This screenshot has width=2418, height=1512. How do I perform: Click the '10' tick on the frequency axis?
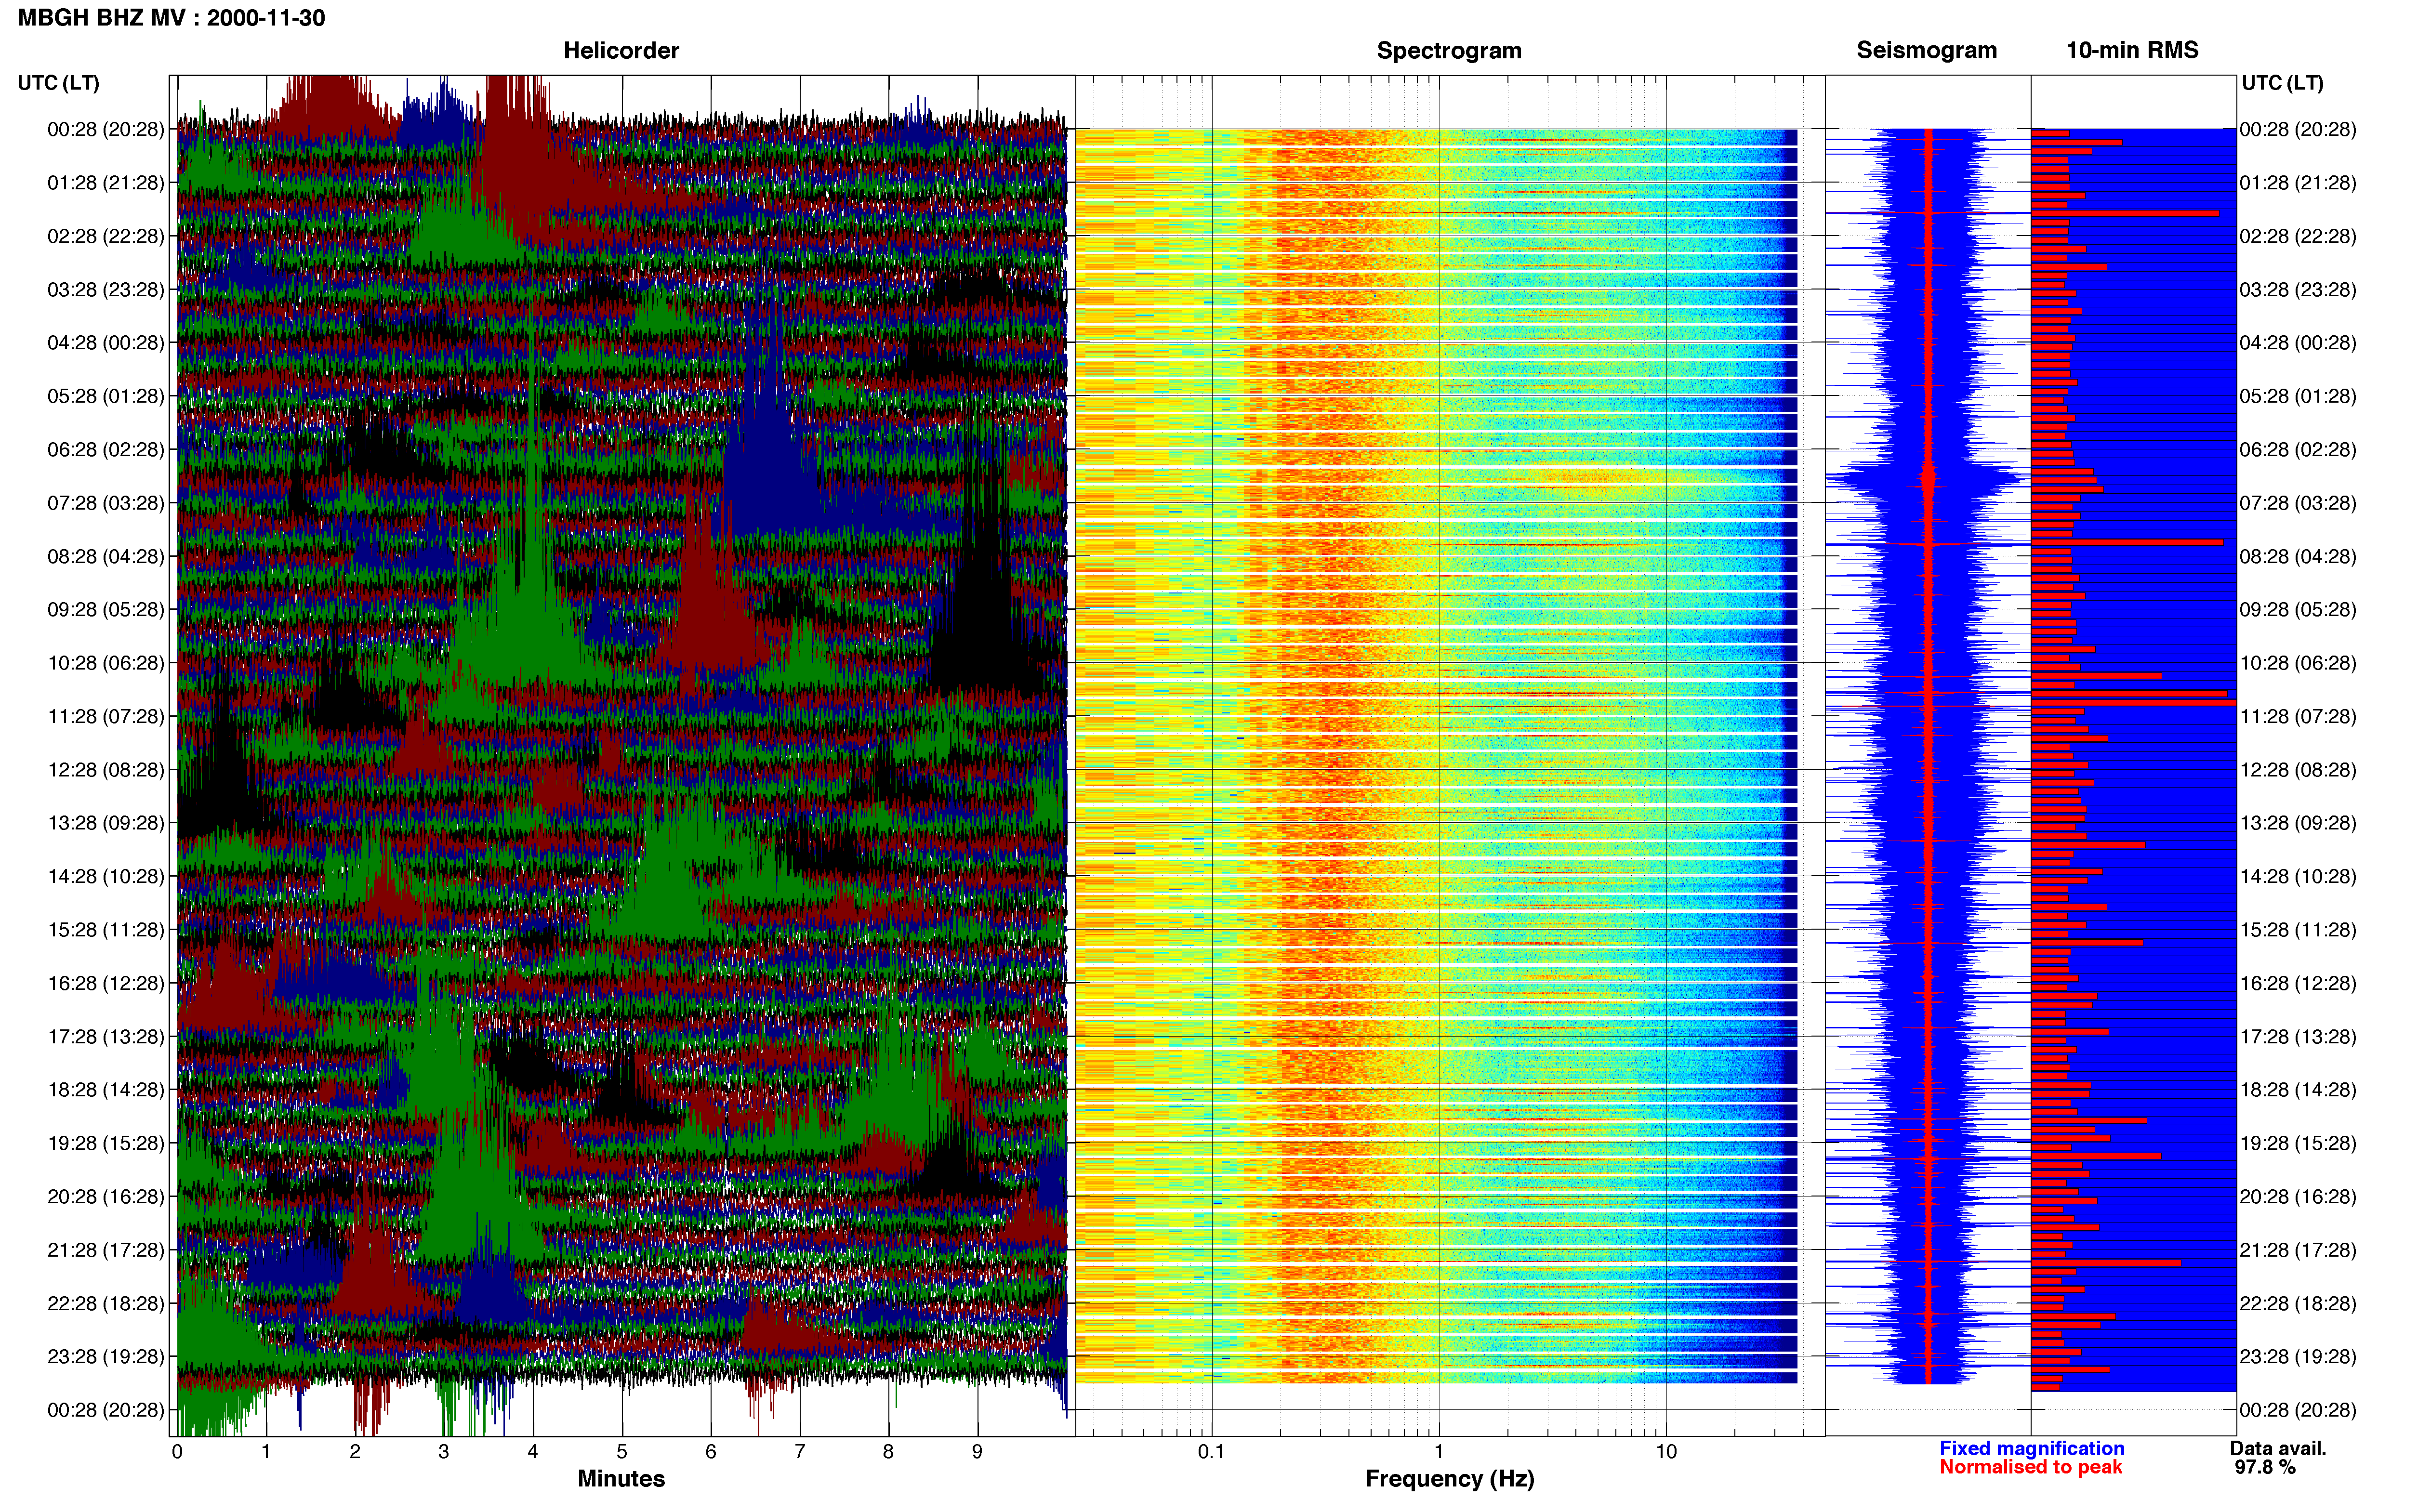pos(1666,1452)
